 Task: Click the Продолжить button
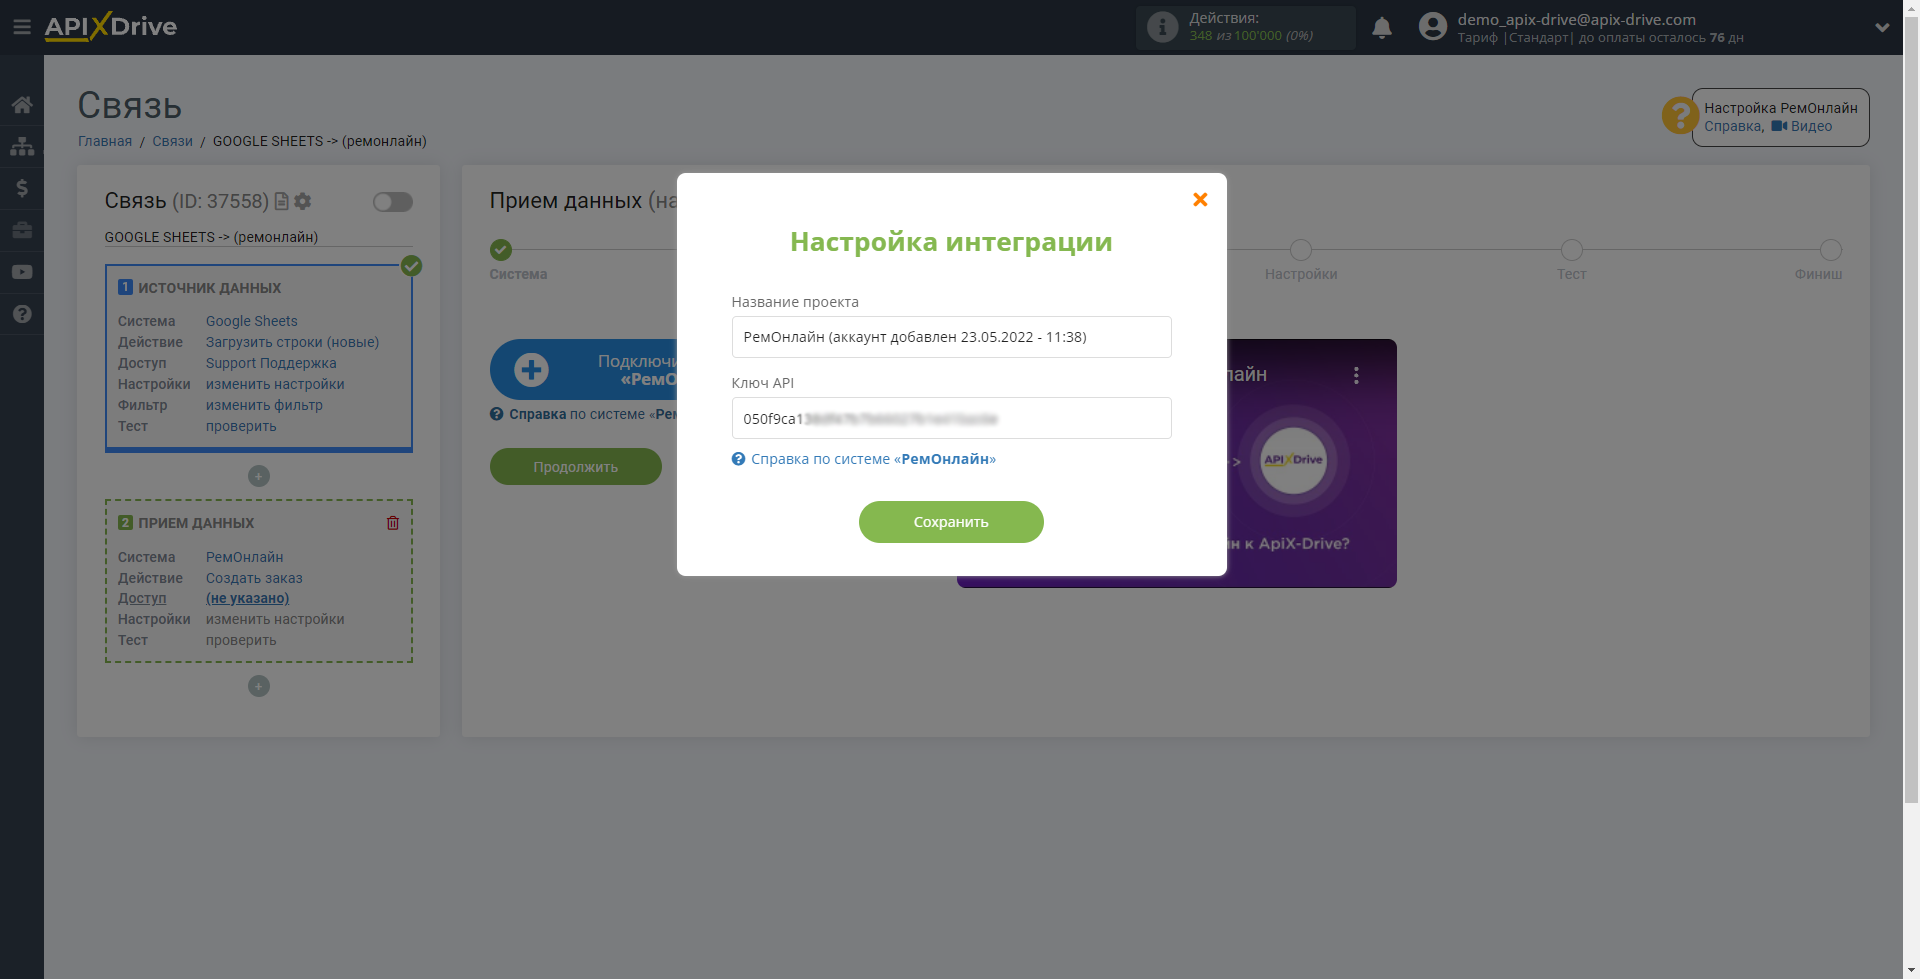pyautogui.click(x=576, y=467)
